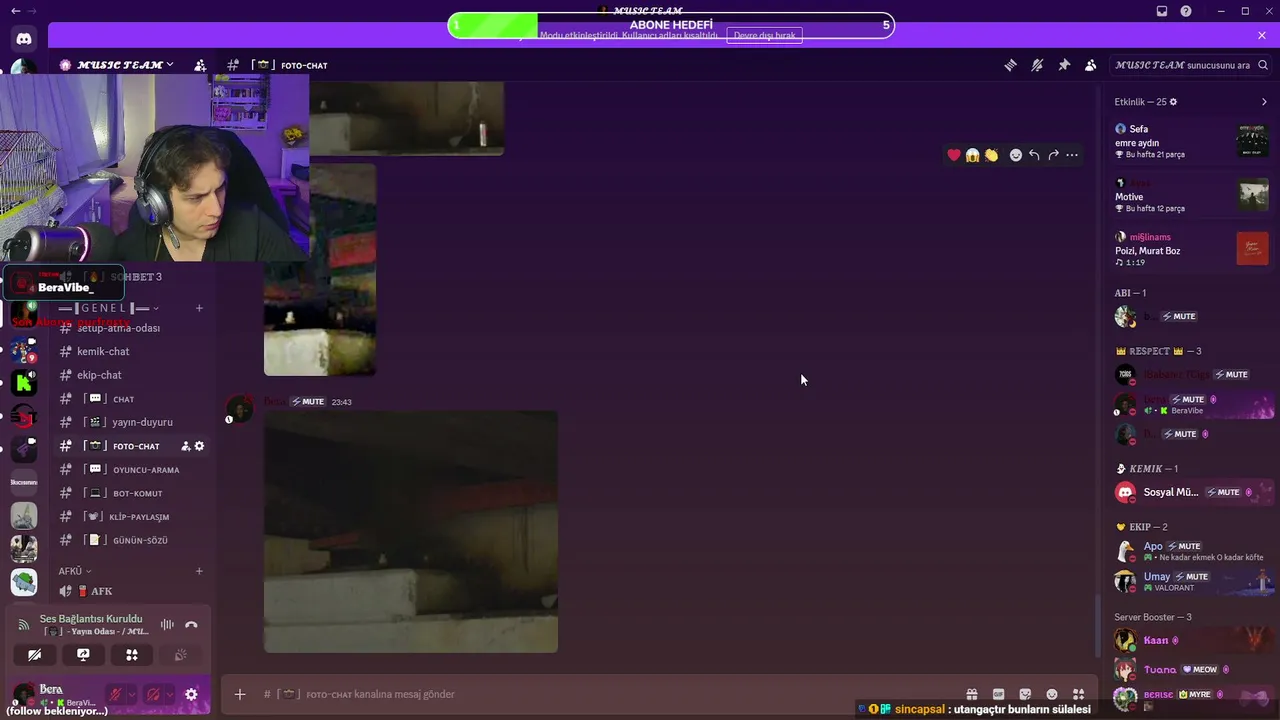Attach a file with plus button
The width and height of the screenshot is (1280, 720).
[x=240, y=694]
